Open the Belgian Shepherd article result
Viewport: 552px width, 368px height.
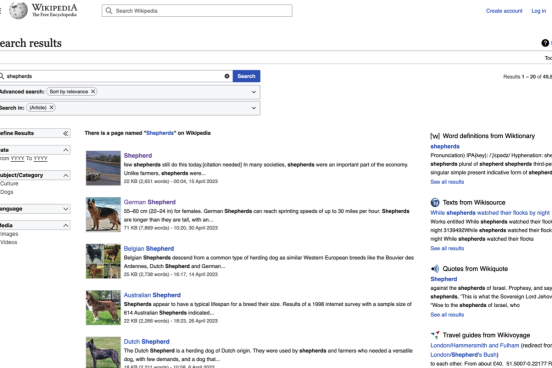[x=149, y=249]
